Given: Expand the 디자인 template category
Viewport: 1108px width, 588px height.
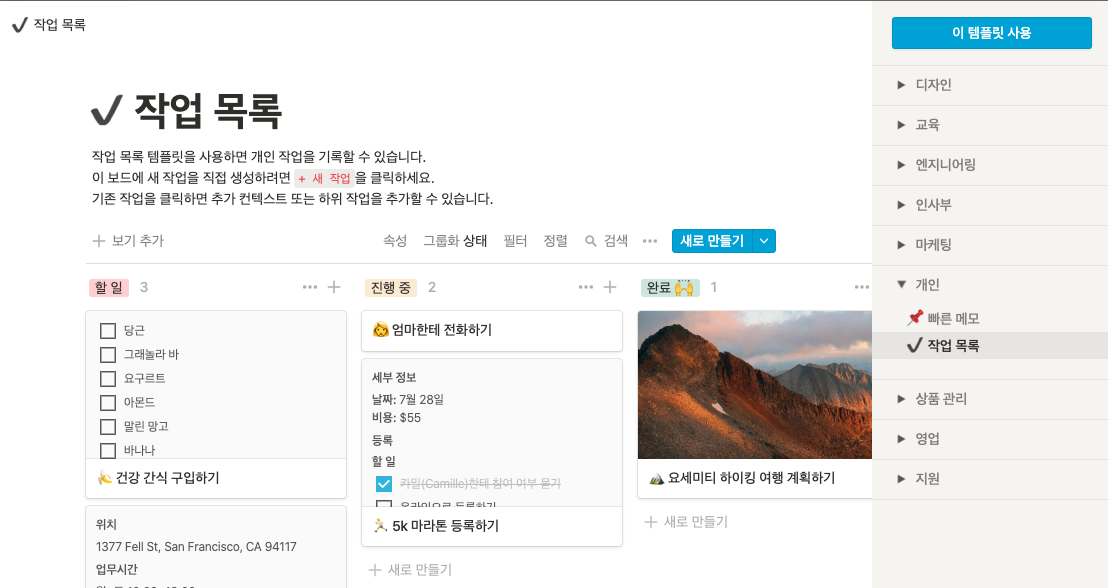Looking at the screenshot, I should pyautogui.click(x=901, y=85).
